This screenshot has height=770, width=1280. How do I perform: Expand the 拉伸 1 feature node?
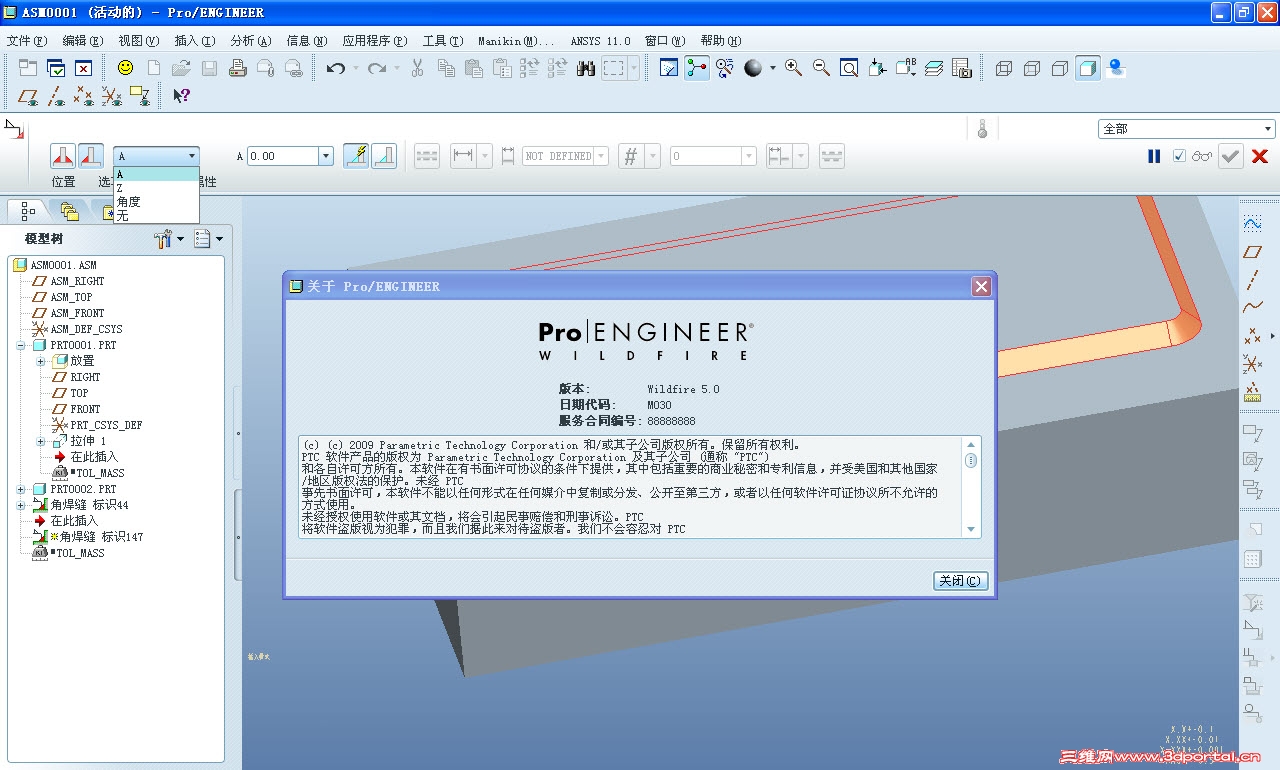pyautogui.click(x=41, y=441)
